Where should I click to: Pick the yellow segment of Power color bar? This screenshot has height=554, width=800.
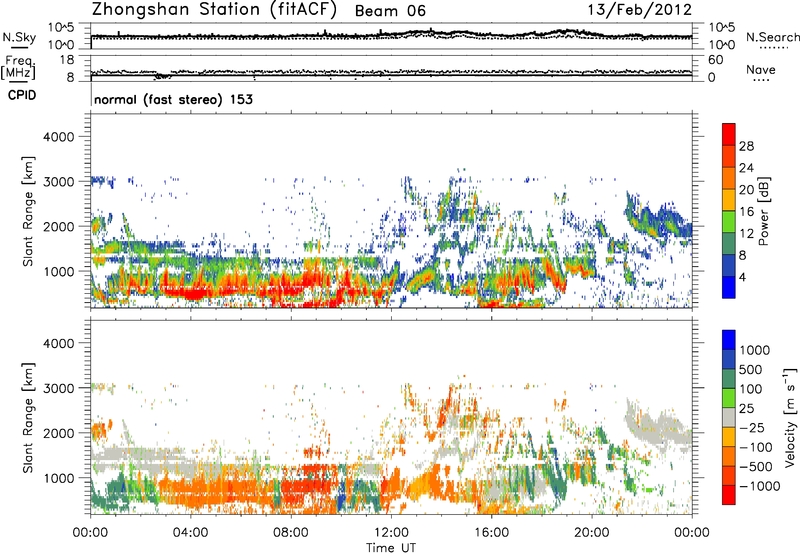pos(729,200)
